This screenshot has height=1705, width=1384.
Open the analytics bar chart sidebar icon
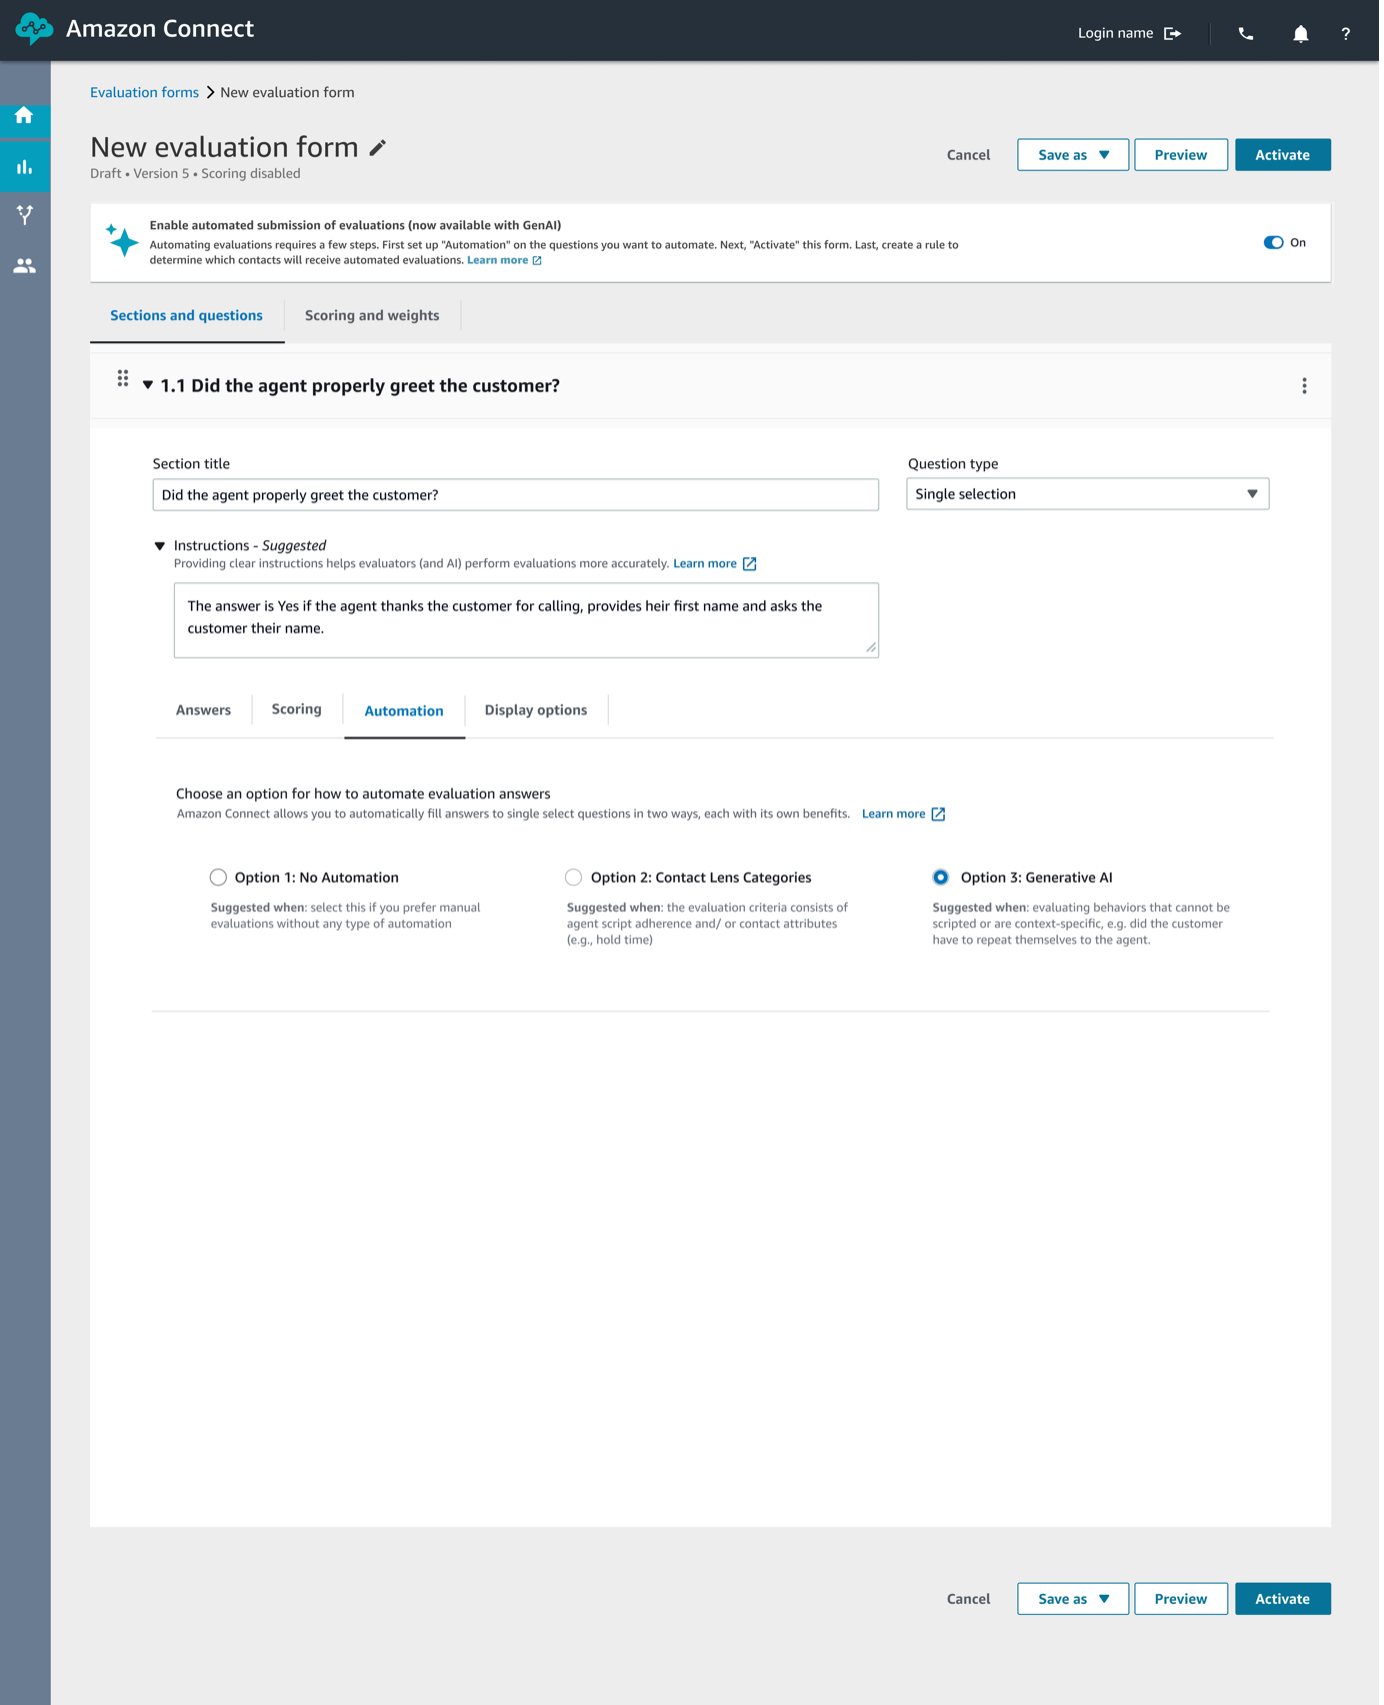point(25,167)
